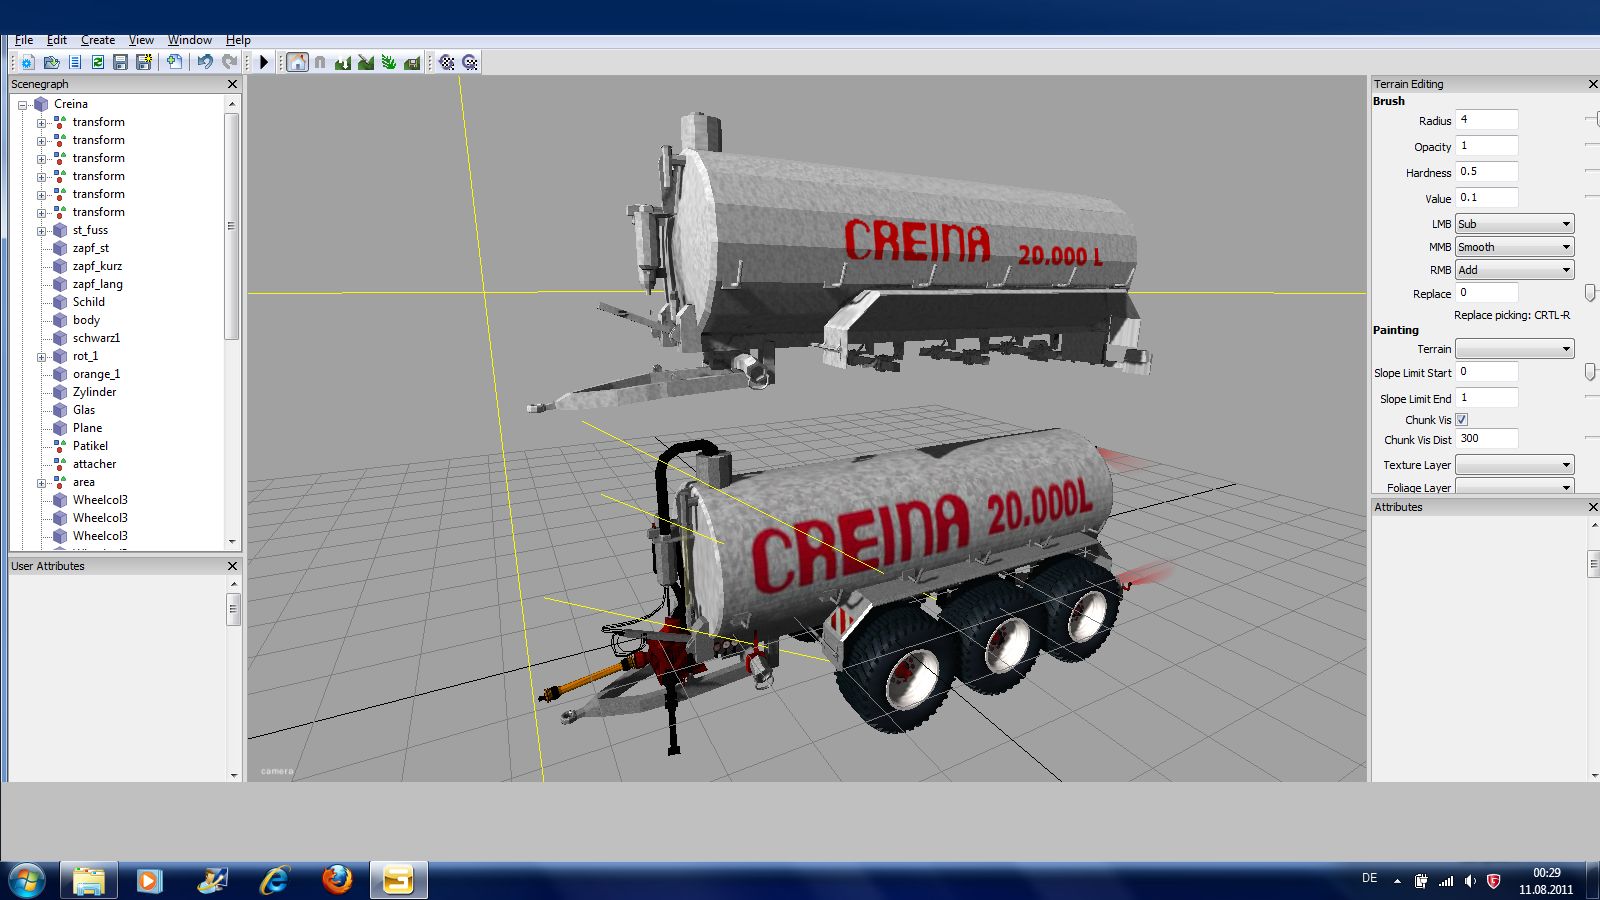Collapse the Creina root node
The height and width of the screenshot is (900, 1600).
(x=23, y=105)
